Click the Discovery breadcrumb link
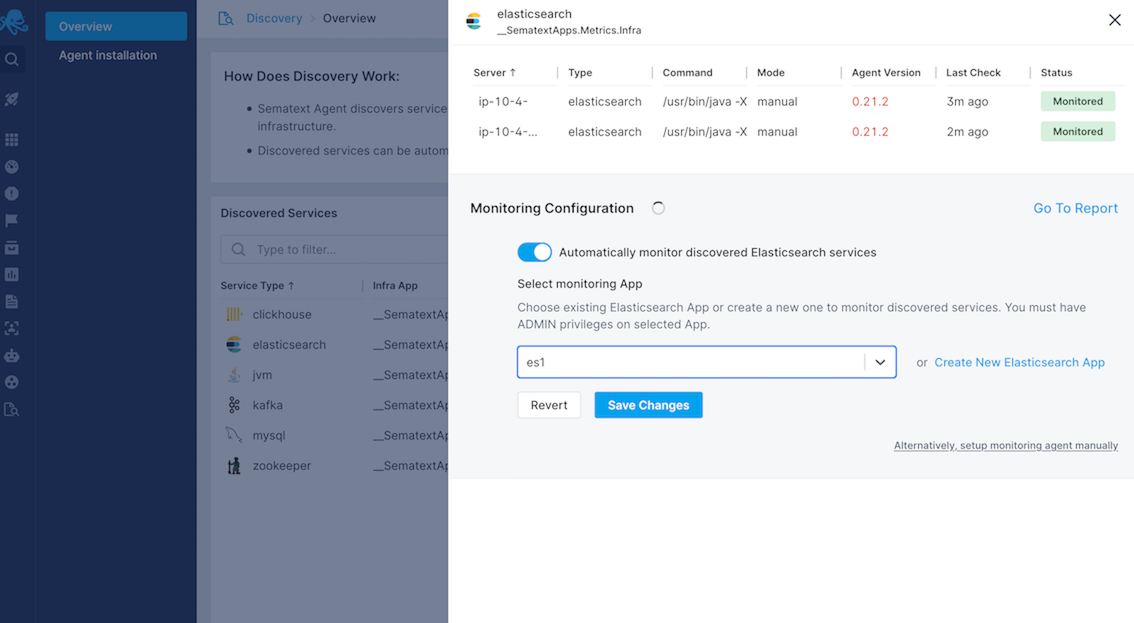Viewport: 1134px width, 623px height. click(x=274, y=18)
